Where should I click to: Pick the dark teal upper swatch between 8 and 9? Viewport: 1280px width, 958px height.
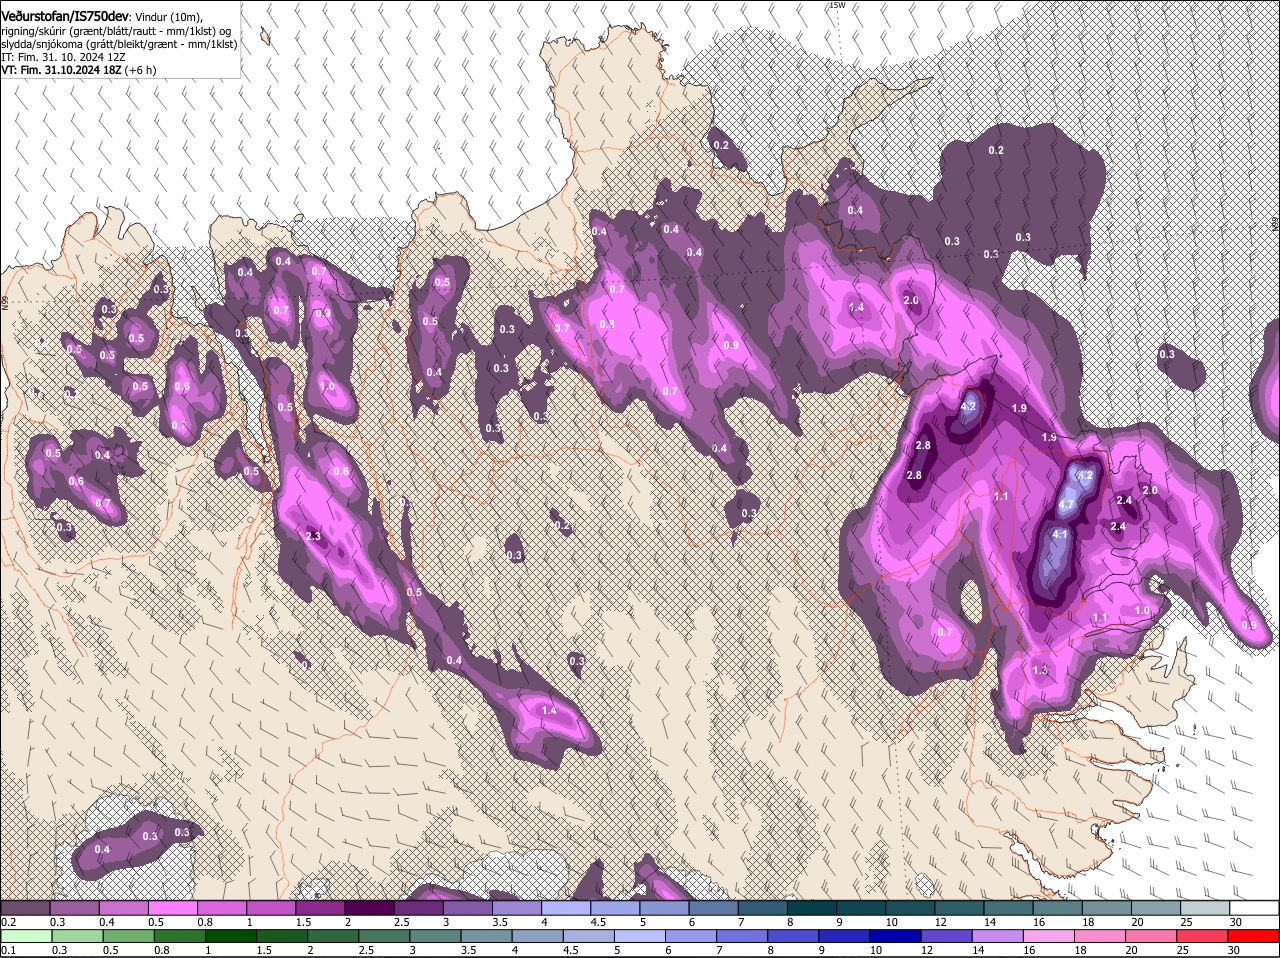click(812, 908)
